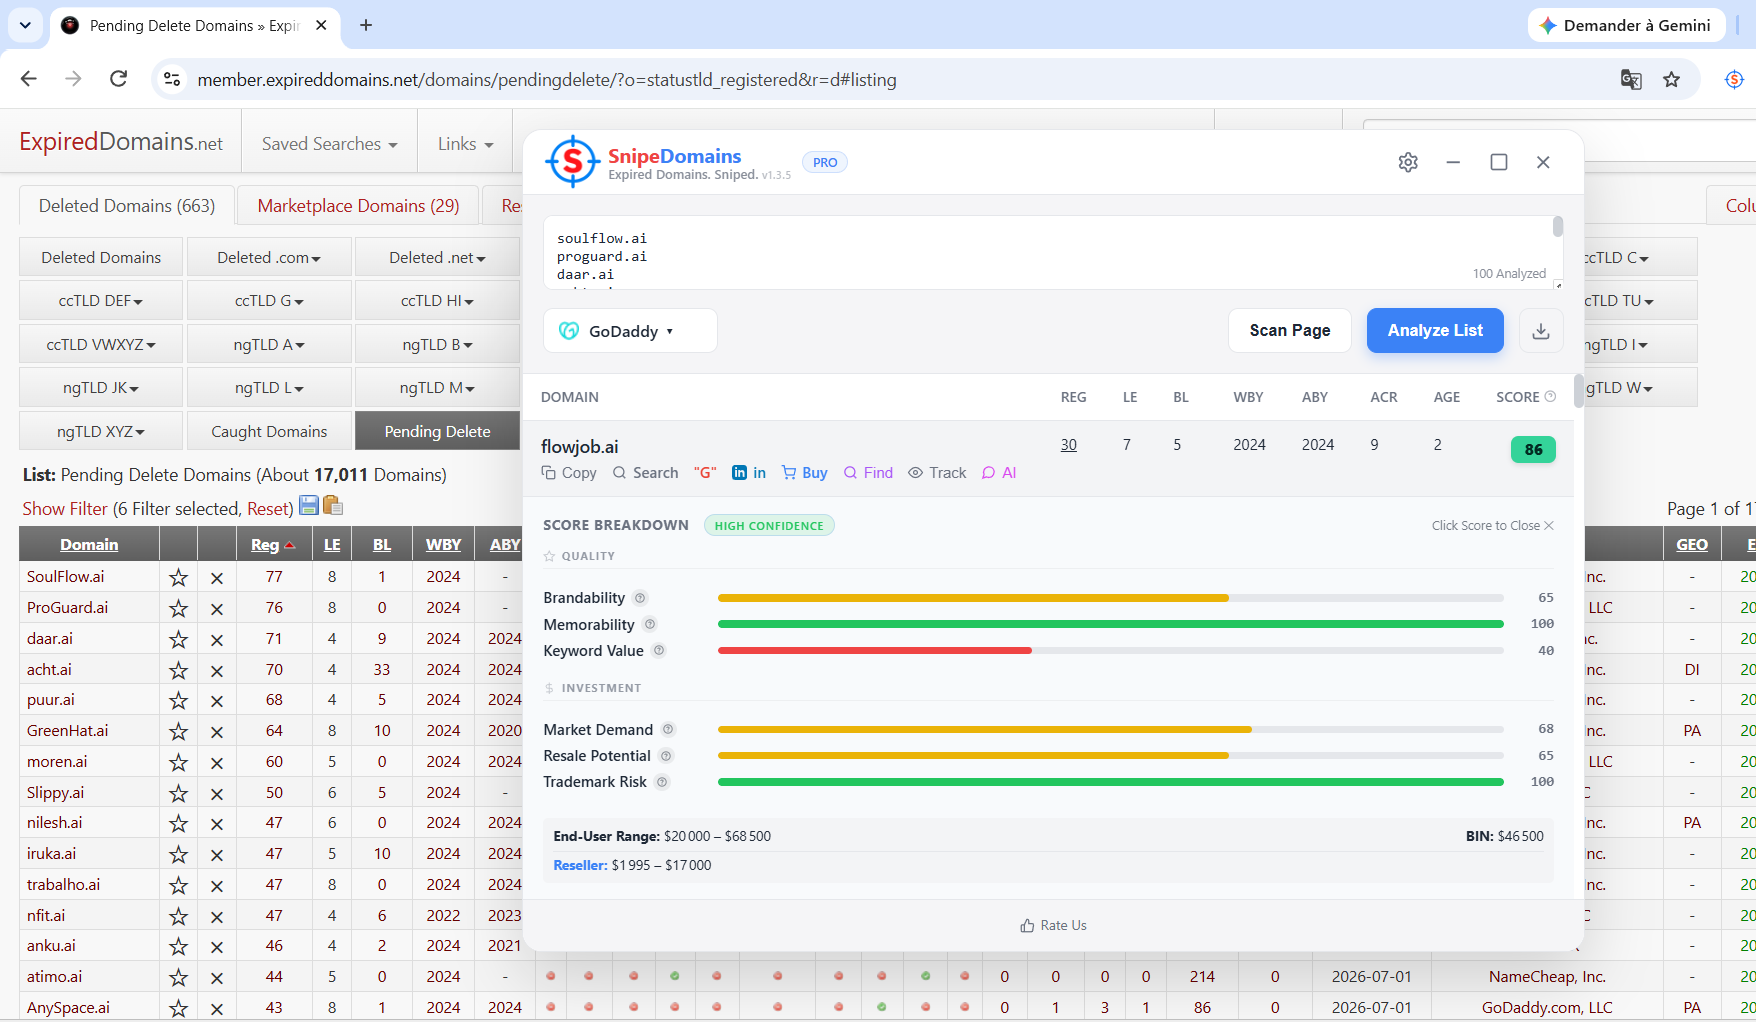Screen dimensions: 1756x1022
Task: Show info for Trademark Risk metric
Action: coord(662,782)
